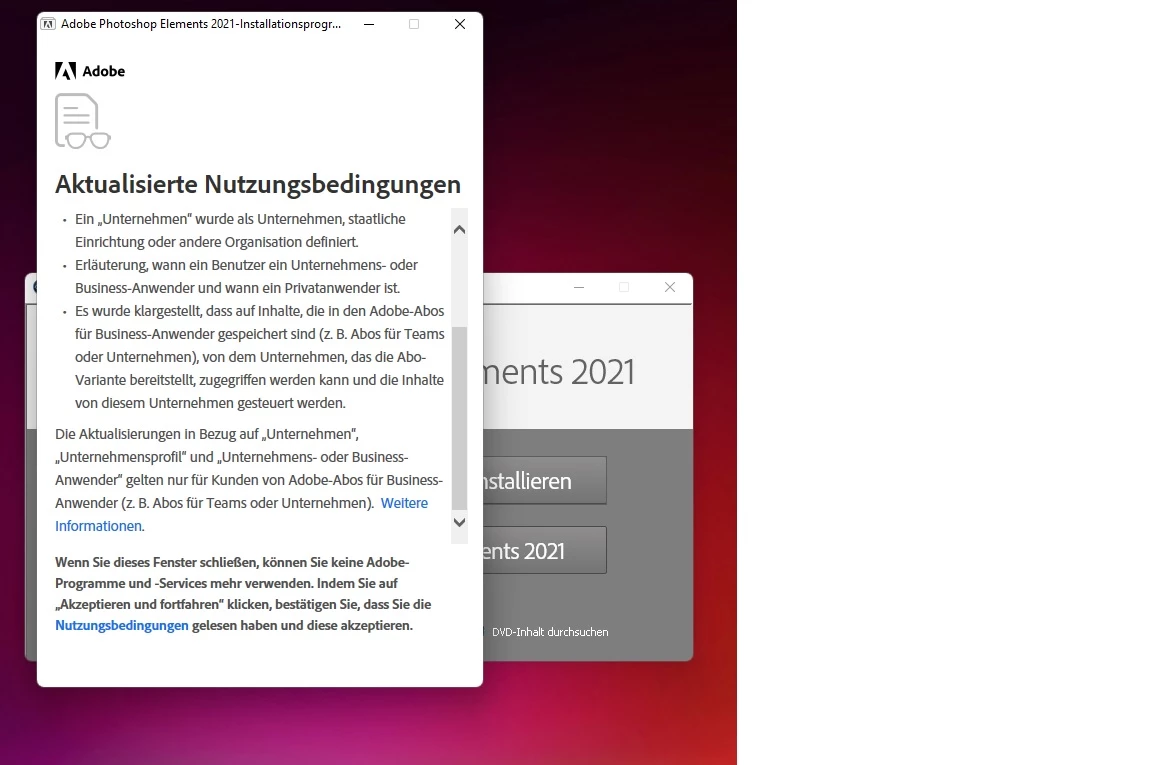Close the background Elements 2021 window

(669, 287)
